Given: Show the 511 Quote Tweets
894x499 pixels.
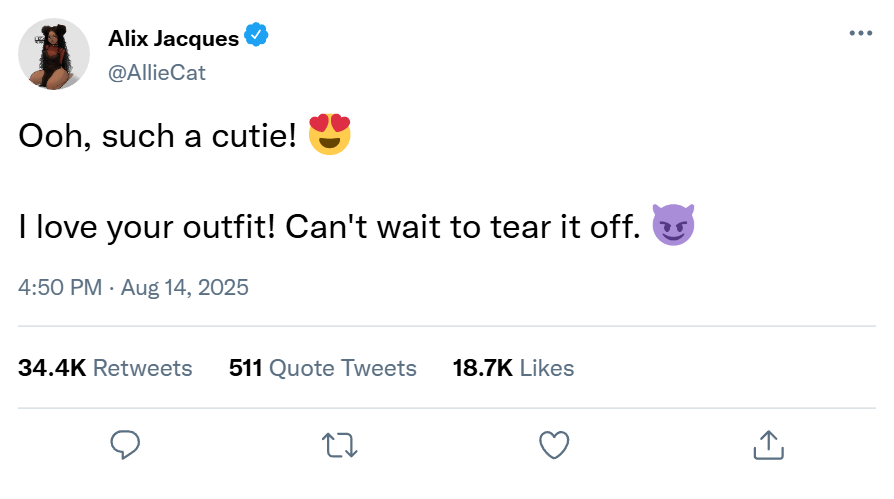Looking at the screenshot, I should (322, 368).
